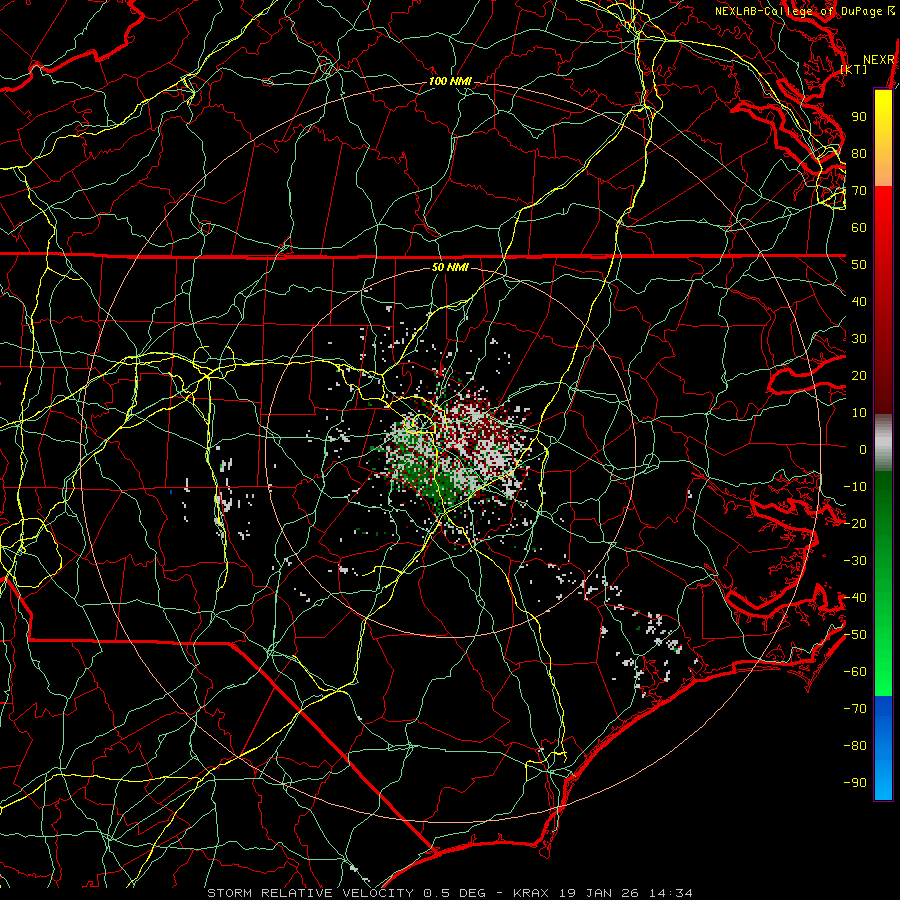
Task: Click the 0 label on velocity scale
Action: tap(863, 450)
